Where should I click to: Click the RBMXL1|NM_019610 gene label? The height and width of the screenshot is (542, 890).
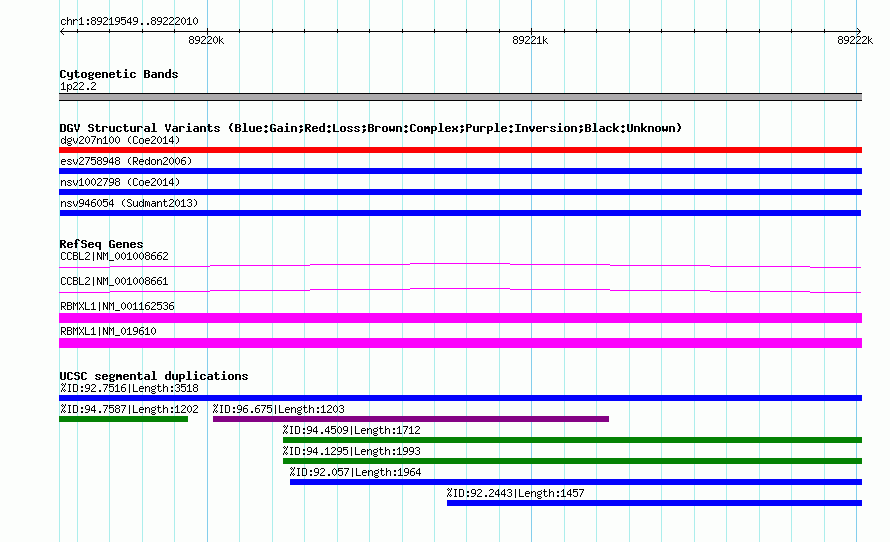[108, 331]
